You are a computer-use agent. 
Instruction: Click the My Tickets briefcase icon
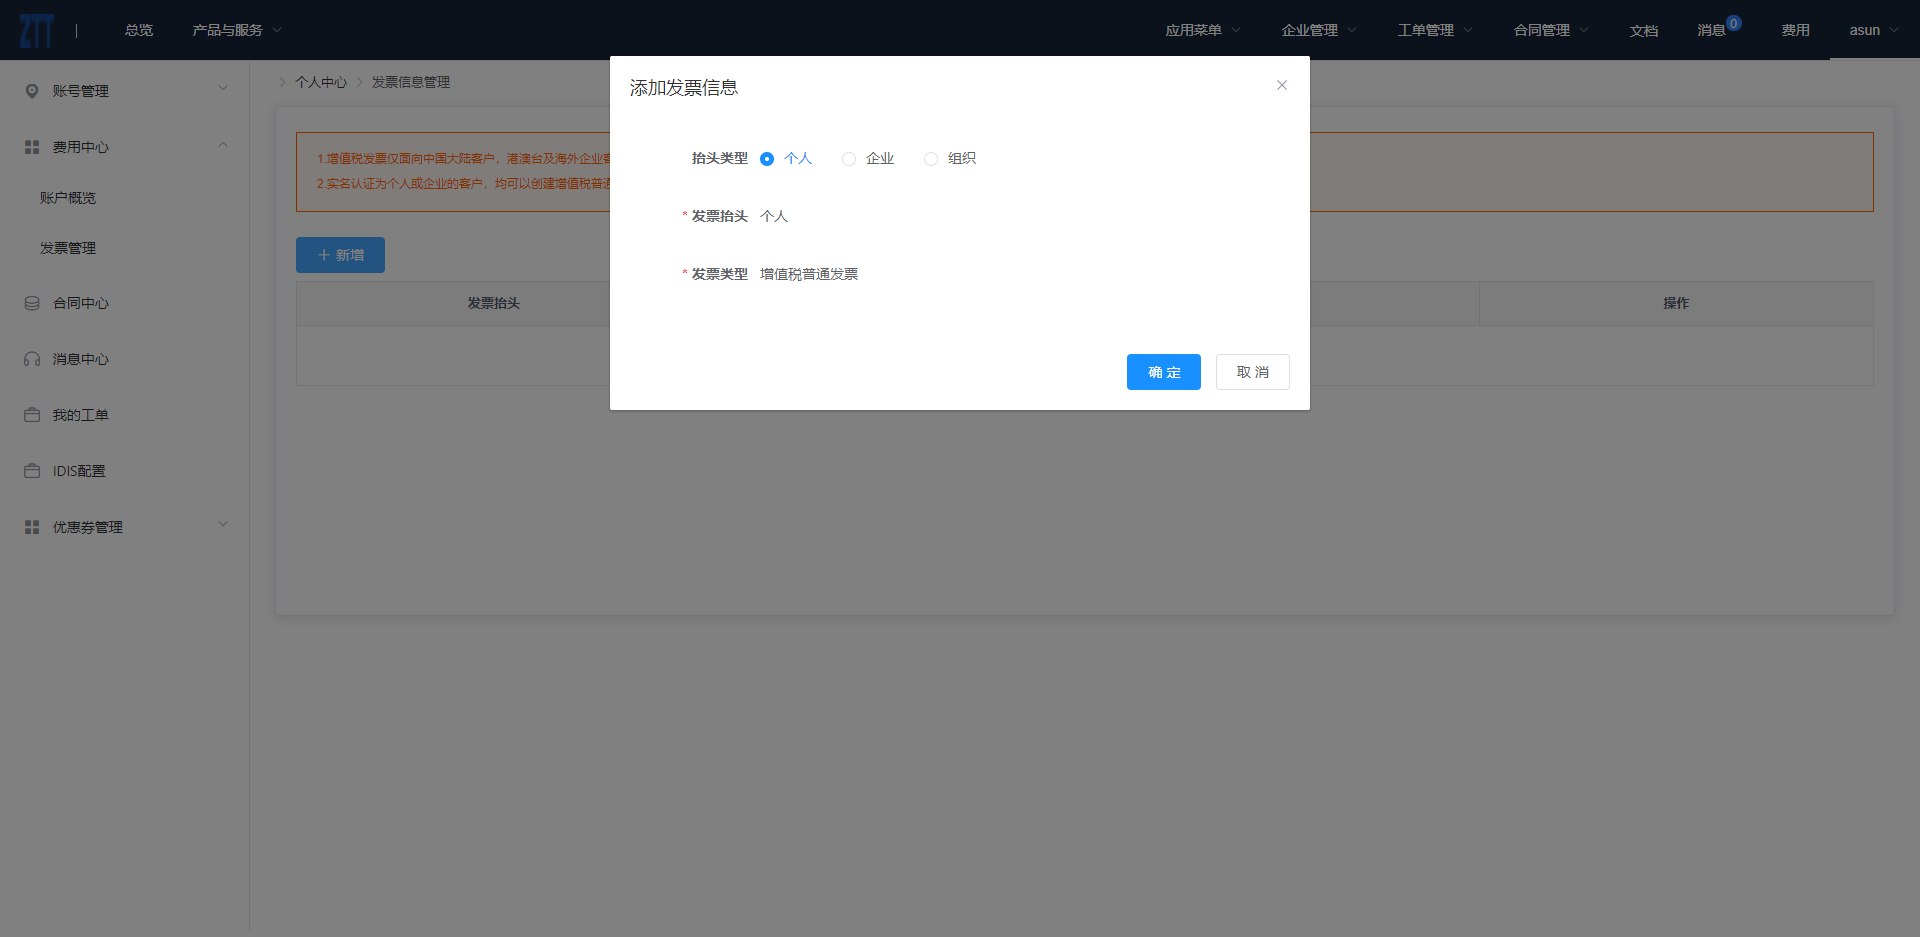(x=32, y=415)
